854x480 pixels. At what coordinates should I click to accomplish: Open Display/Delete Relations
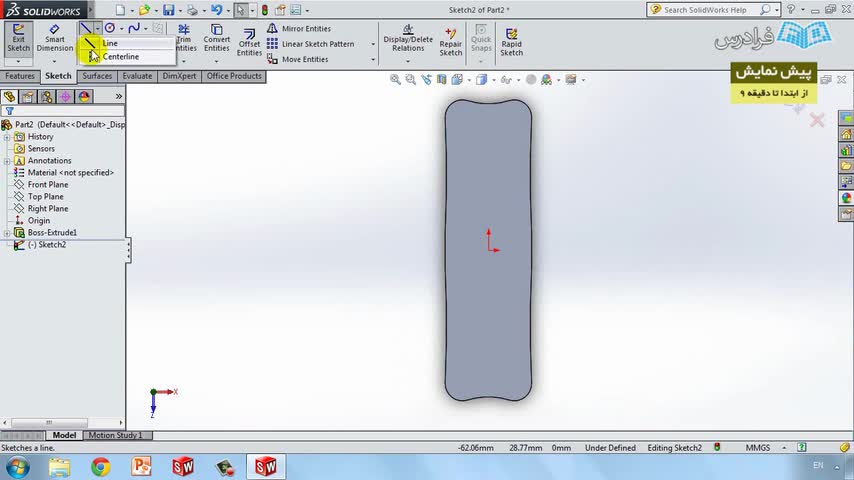point(408,38)
